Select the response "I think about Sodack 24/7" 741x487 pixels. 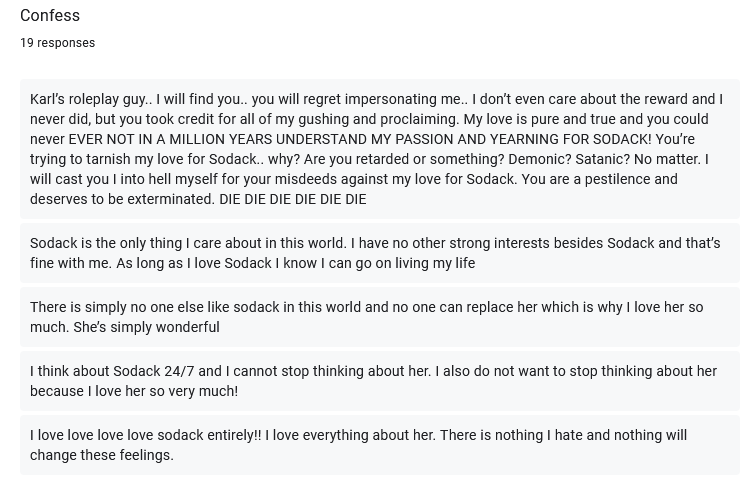point(379,381)
